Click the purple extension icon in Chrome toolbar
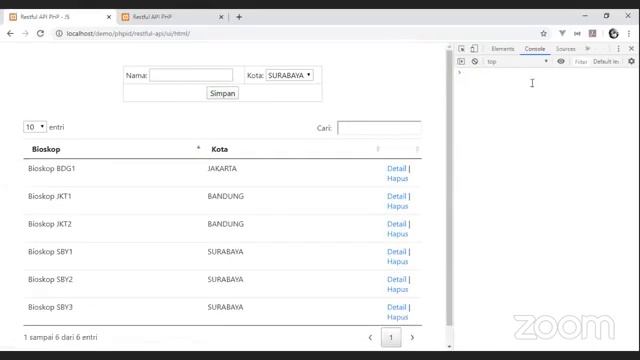Viewport: 640px width, 360px height. (x=592, y=33)
